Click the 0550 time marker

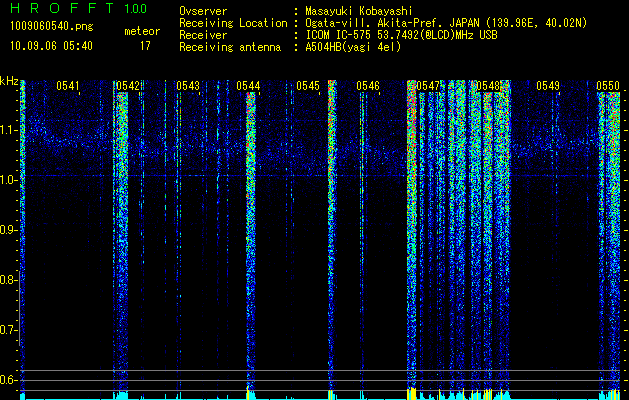point(608,86)
